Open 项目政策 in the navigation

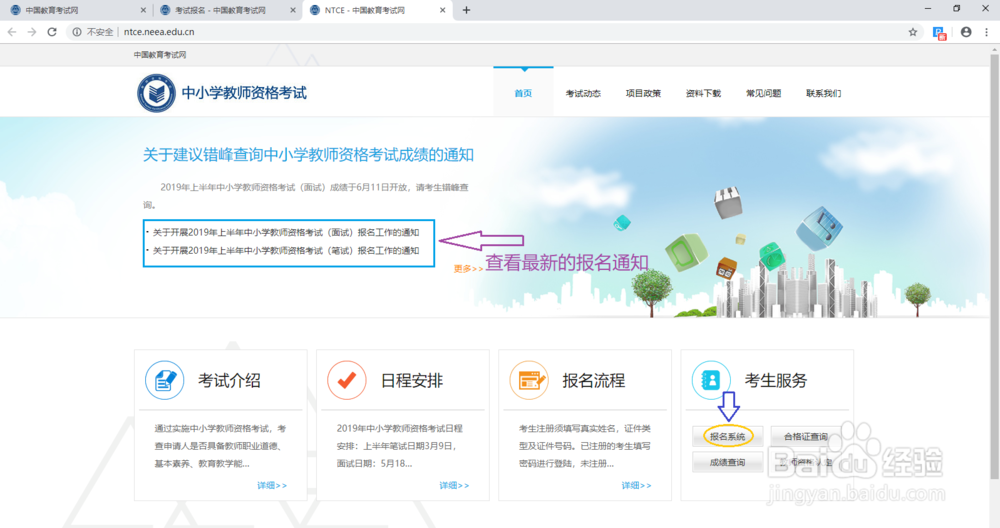pyautogui.click(x=643, y=93)
